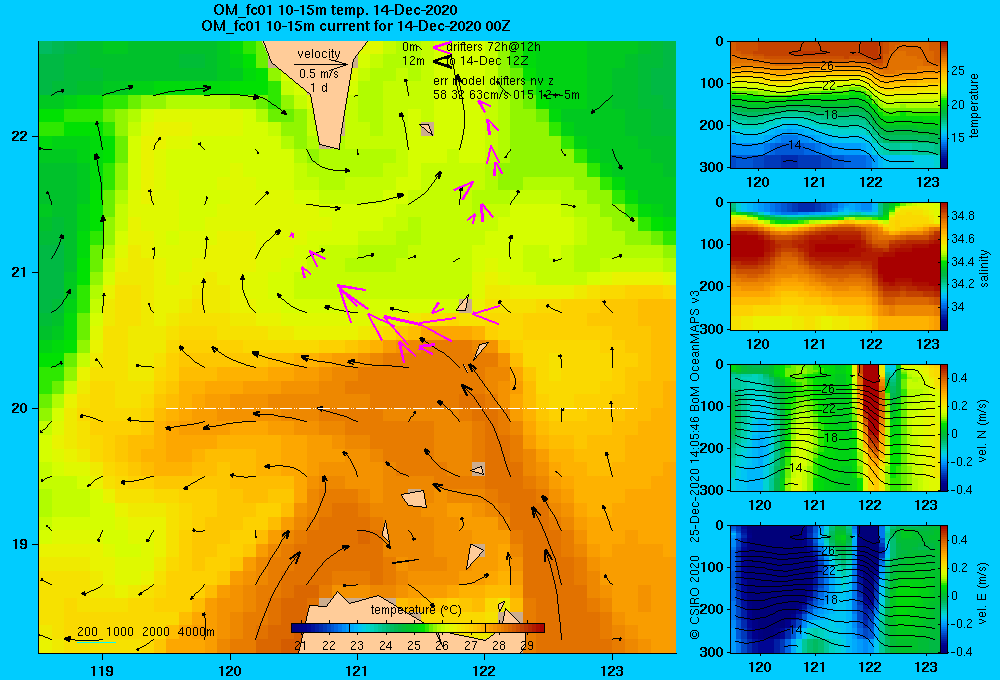The width and height of the screenshot is (1000, 680).
Task: Click the '25' tick on the bottom temperature colorbar
Action: tap(414, 646)
